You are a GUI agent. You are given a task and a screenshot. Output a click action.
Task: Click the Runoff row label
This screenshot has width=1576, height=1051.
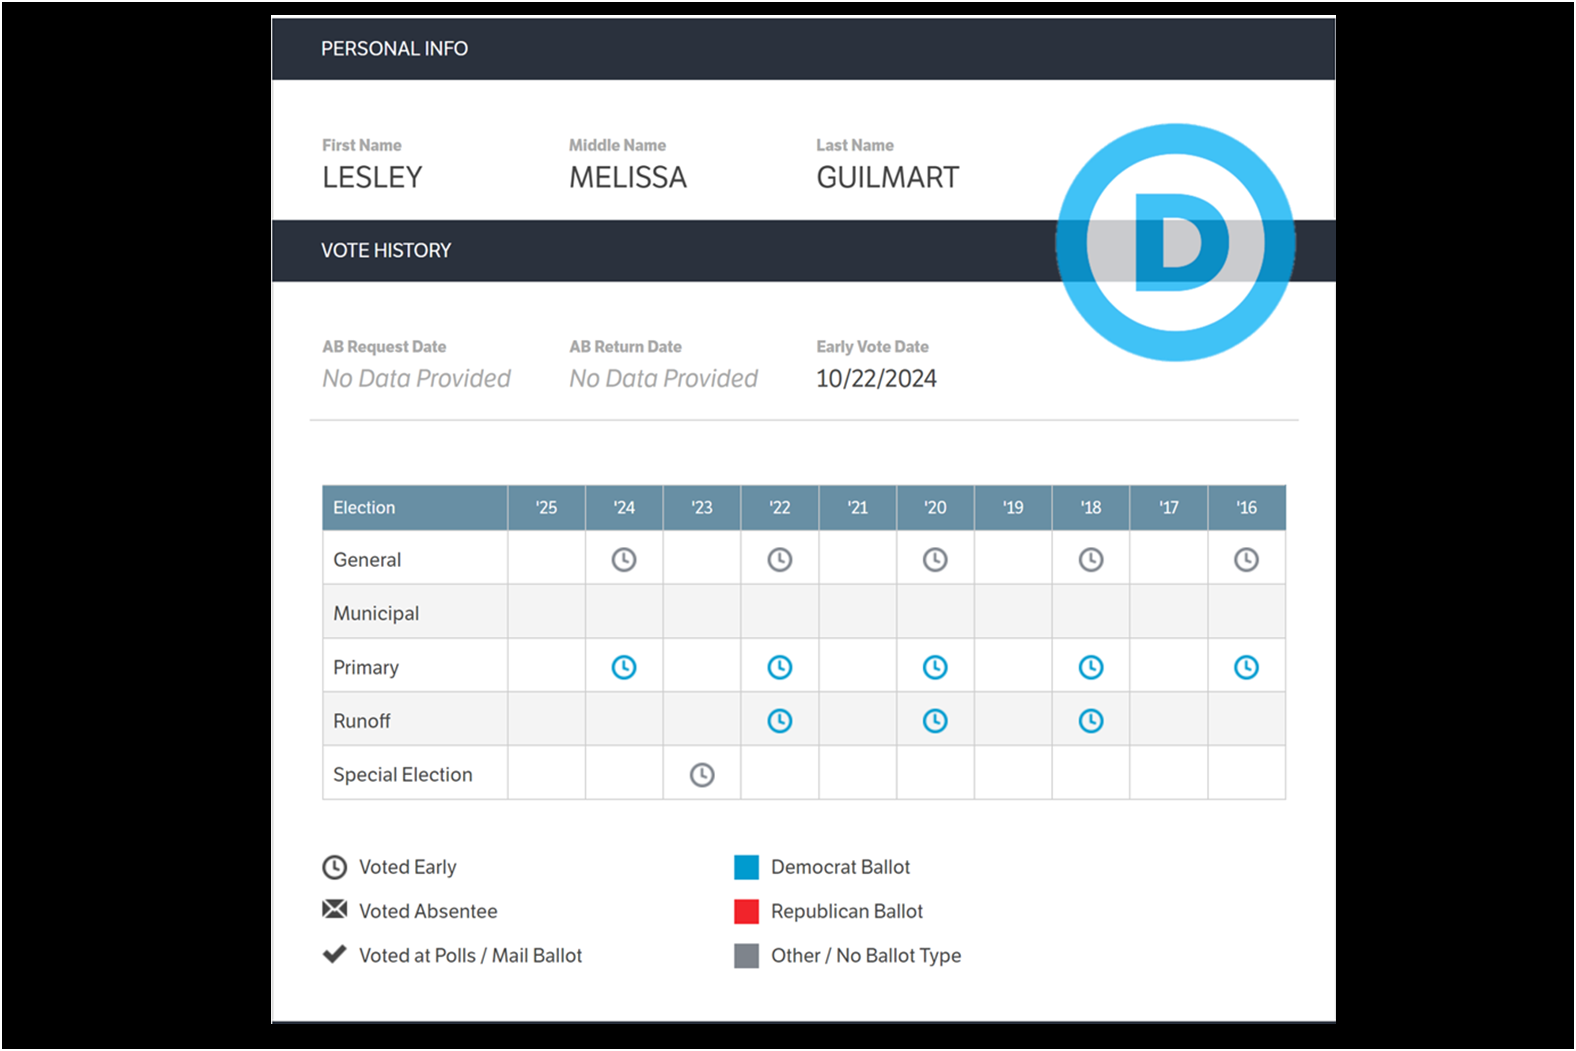[362, 721]
